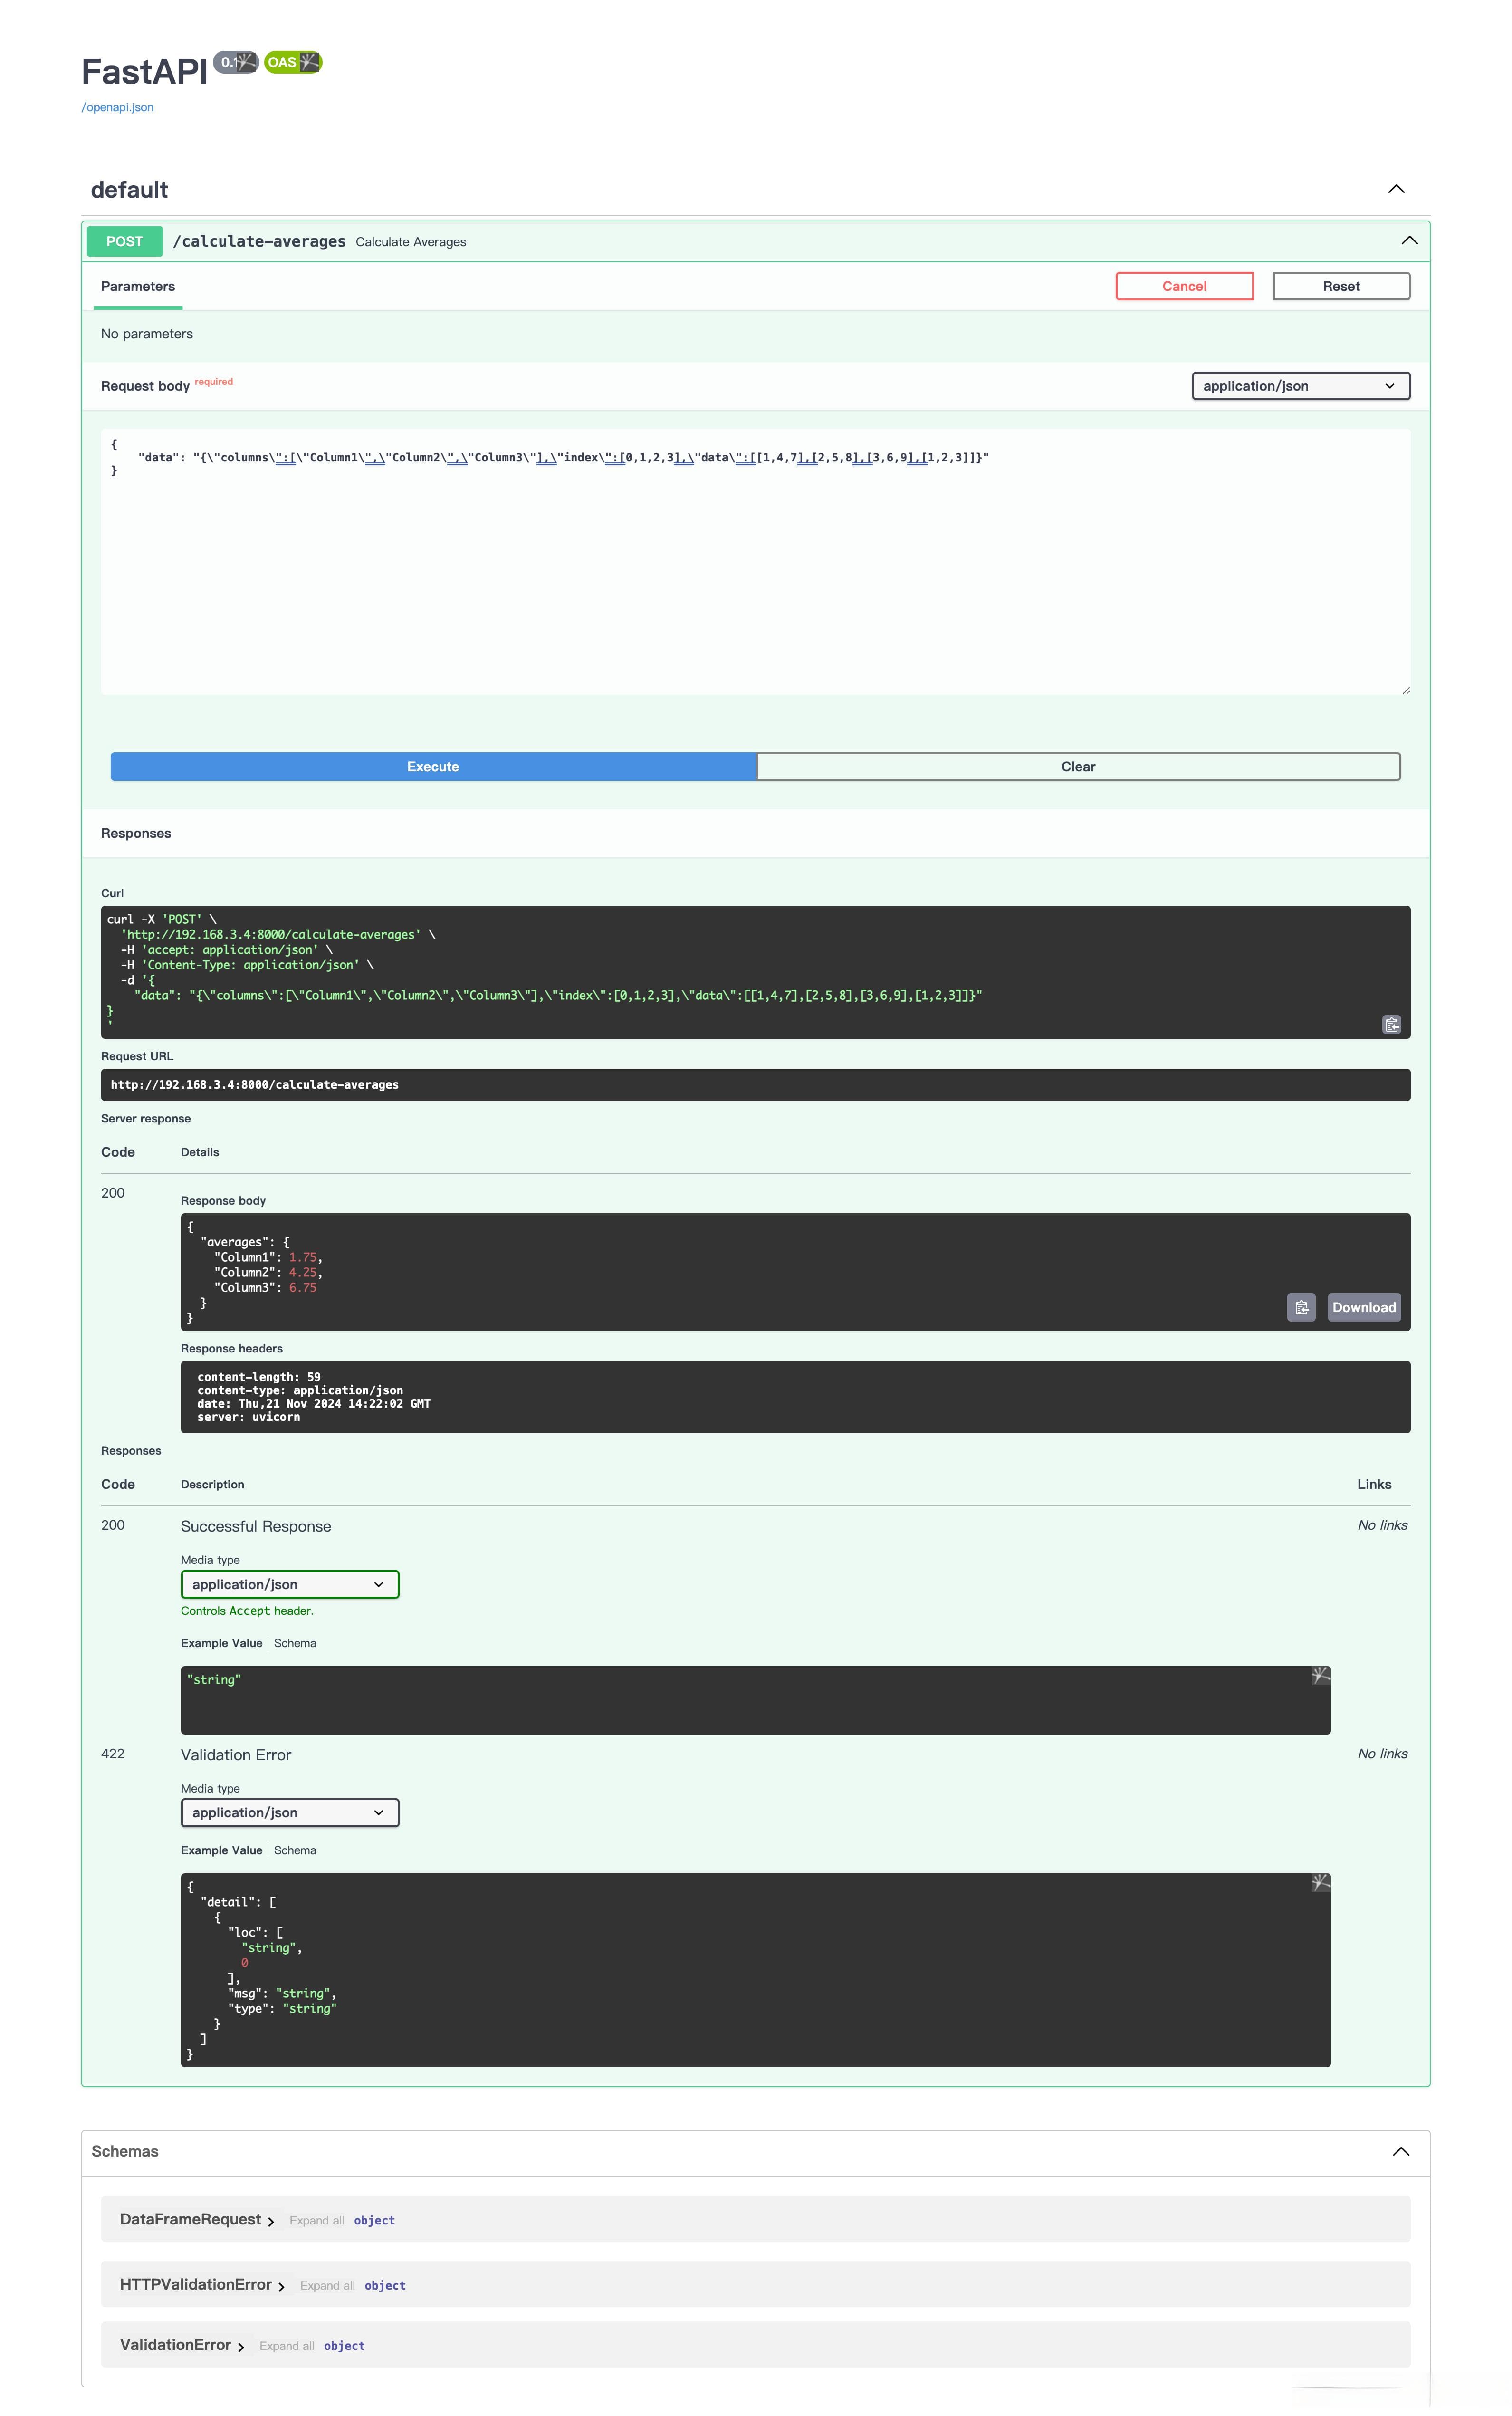Click the 'server: uvicorn' header line

(x=248, y=1417)
